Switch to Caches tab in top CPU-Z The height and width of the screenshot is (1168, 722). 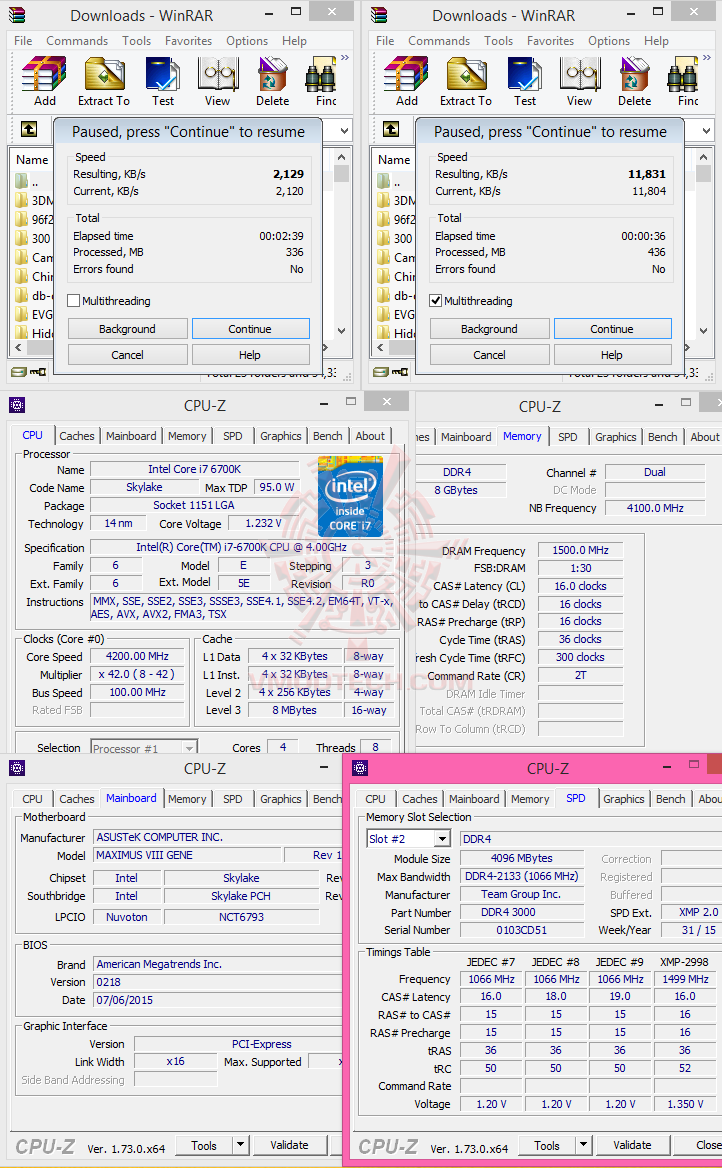point(77,436)
